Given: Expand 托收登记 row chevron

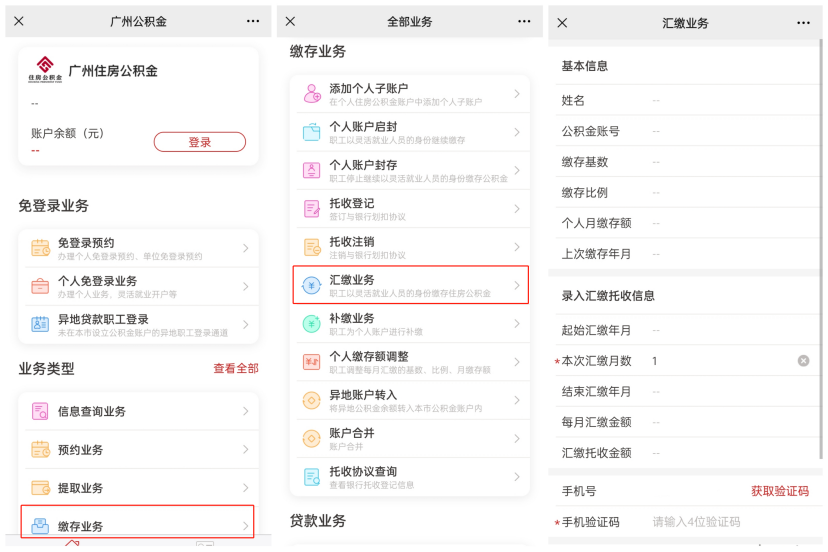Looking at the screenshot, I should coord(517,209).
